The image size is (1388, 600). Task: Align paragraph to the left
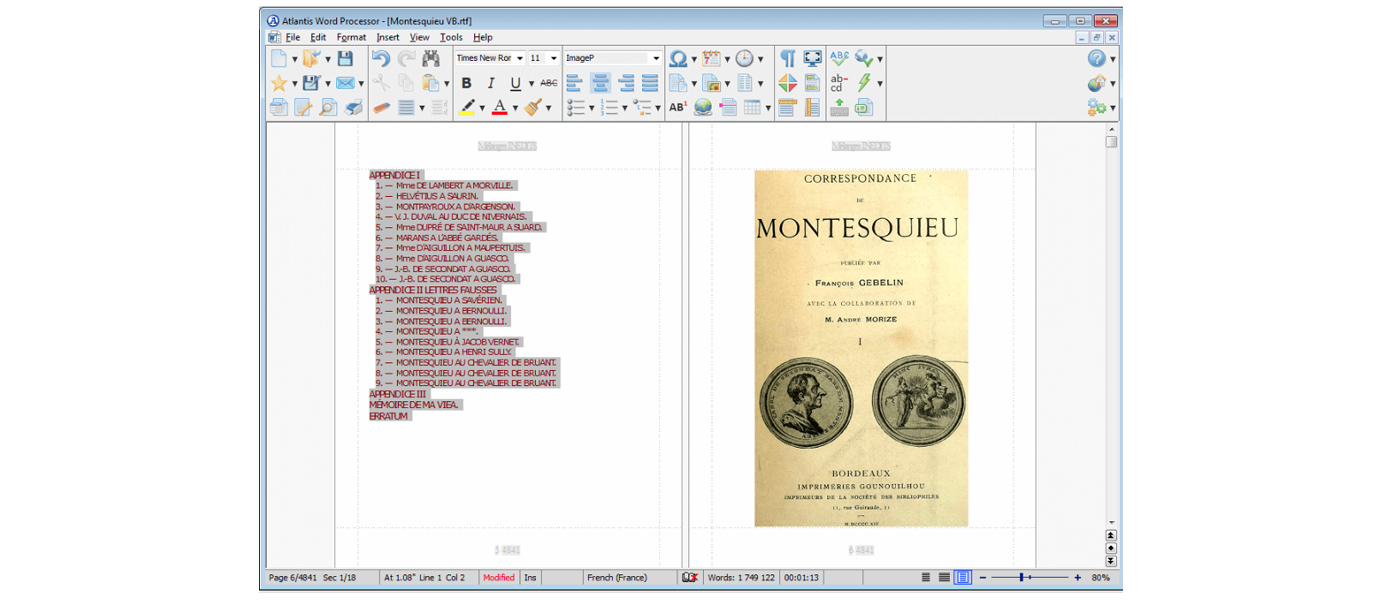[x=575, y=83]
